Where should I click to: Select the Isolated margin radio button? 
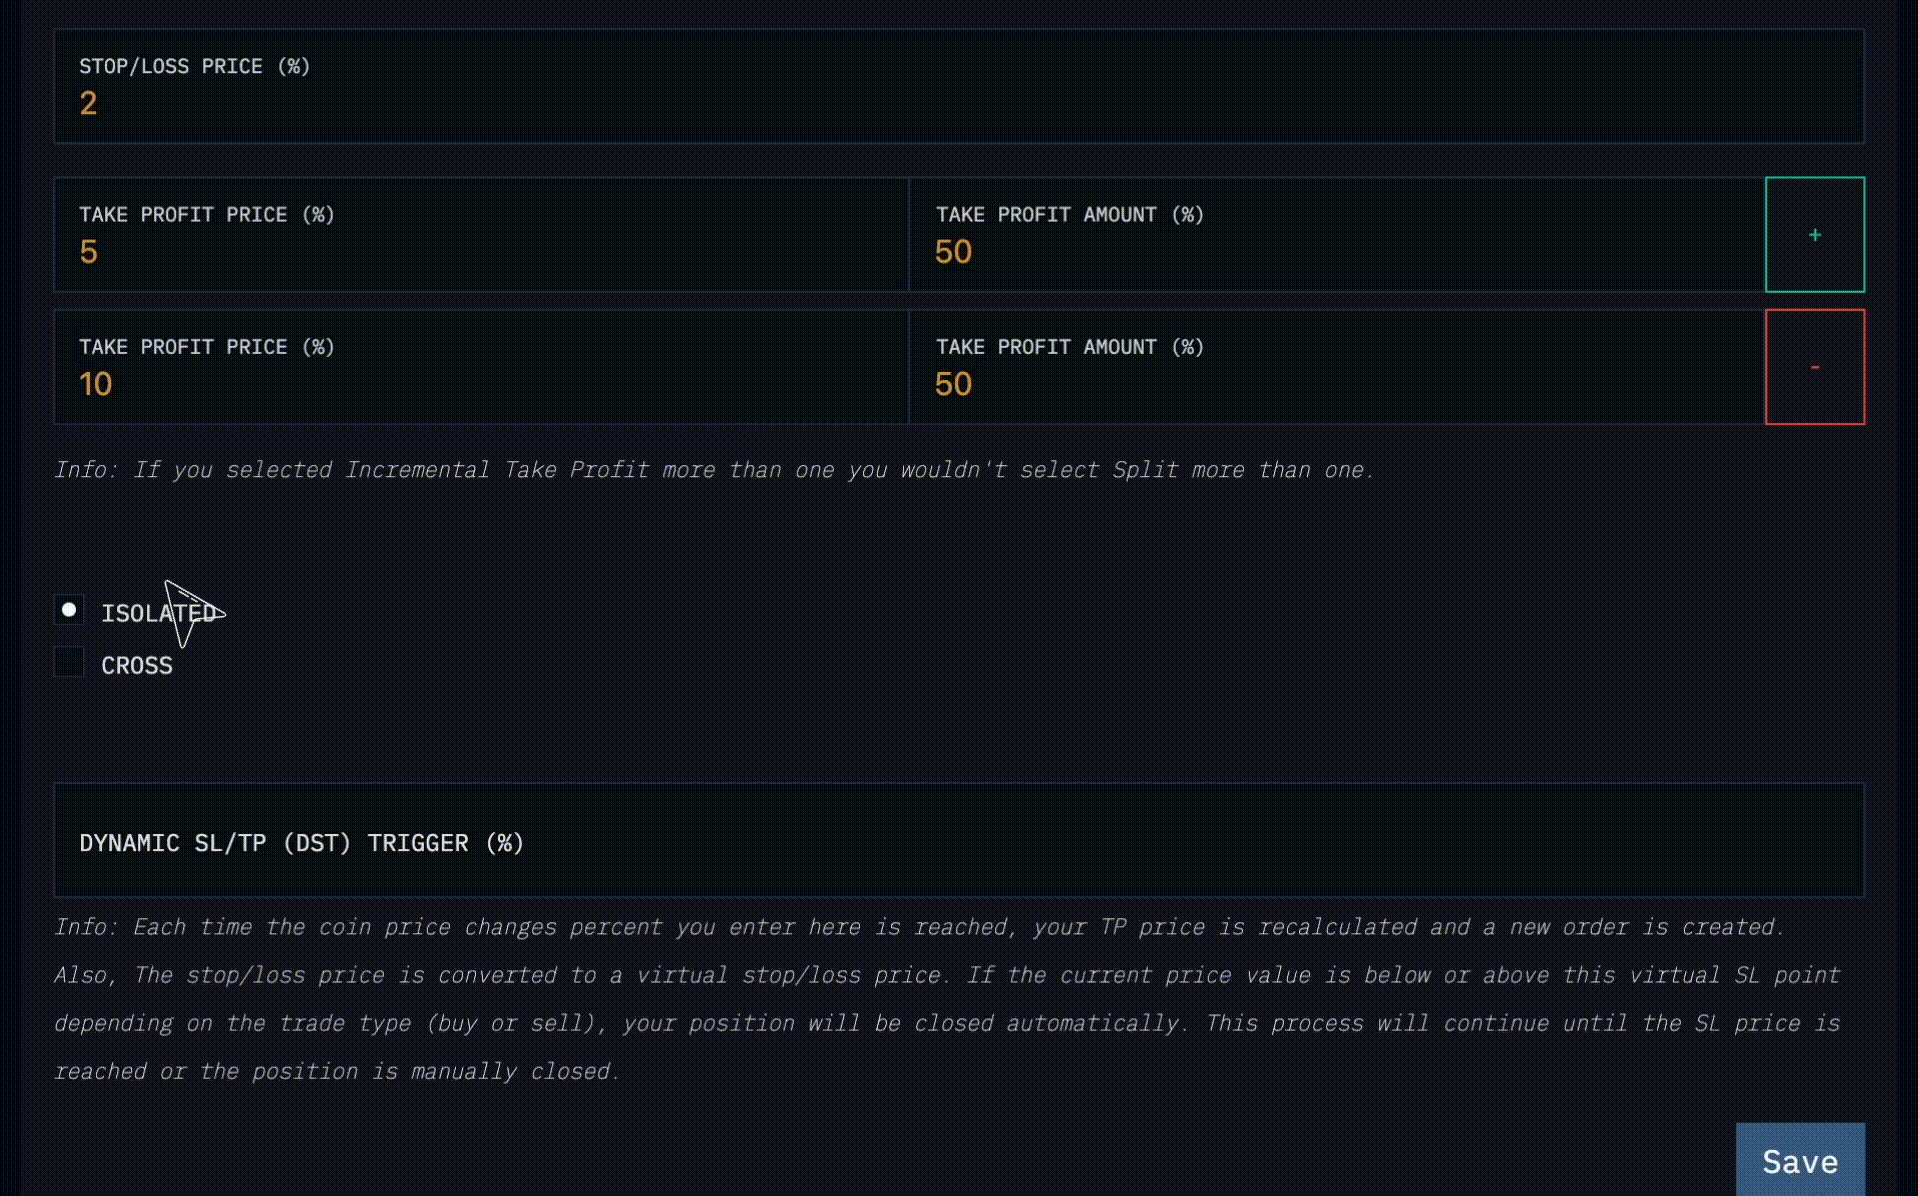point(69,610)
